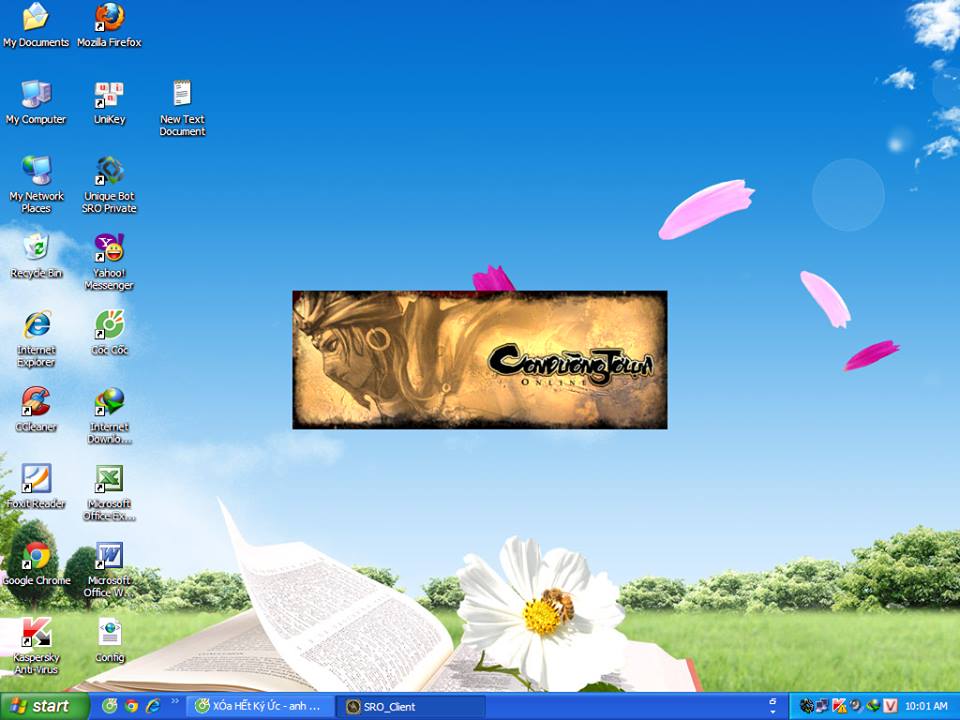Screen dimensions: 960x720
Task: Click the Internet Explorer desktop icon
Action: (36, 339)
